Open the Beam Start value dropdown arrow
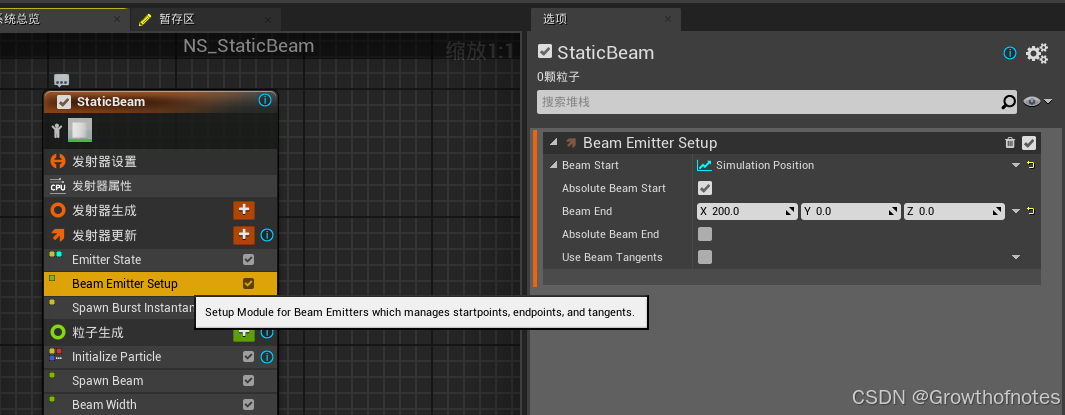 (x=1016, y=165)
